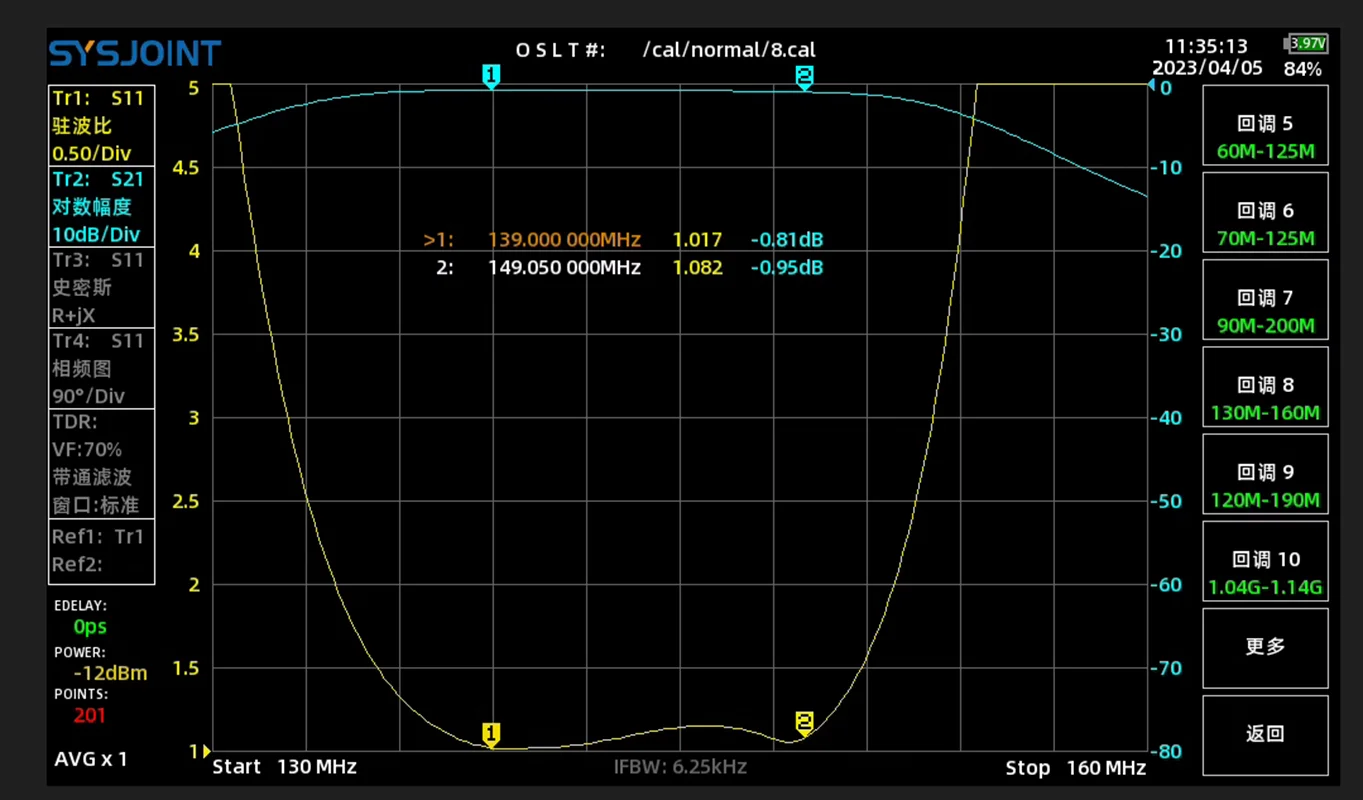Tap the 84% battery percentage
The width and height of the screenshot is (1363, 800).
click(x=1302, y=70)
